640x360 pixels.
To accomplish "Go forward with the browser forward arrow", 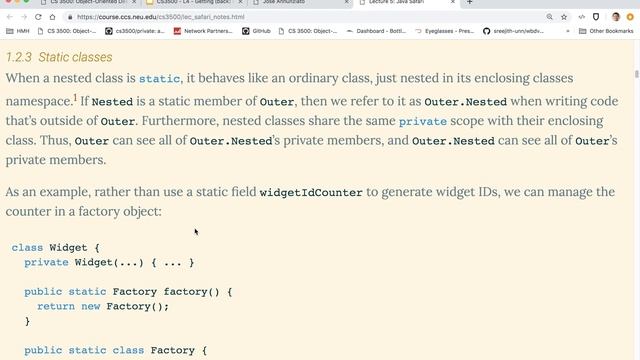I will click(24, 17).
